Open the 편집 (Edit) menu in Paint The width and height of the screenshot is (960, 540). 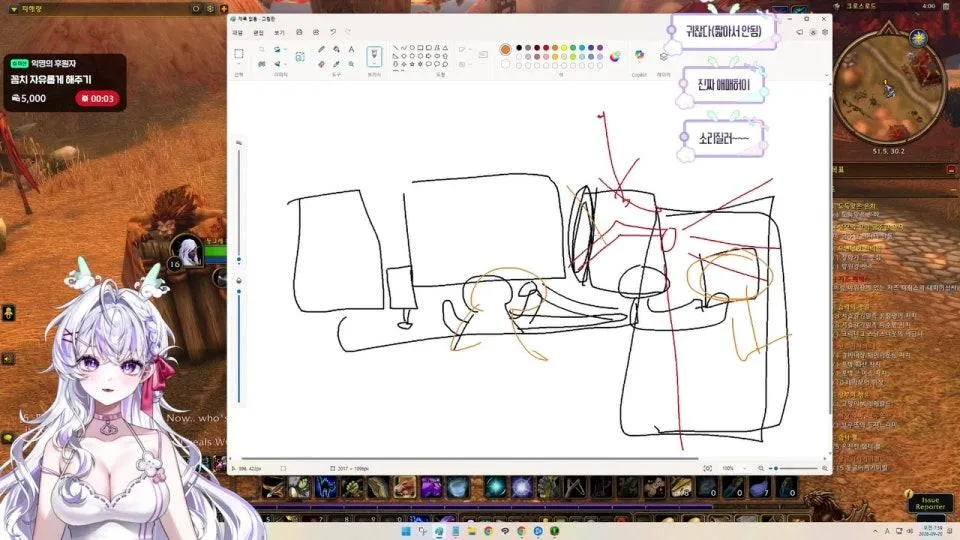click(x=258, y=32)
